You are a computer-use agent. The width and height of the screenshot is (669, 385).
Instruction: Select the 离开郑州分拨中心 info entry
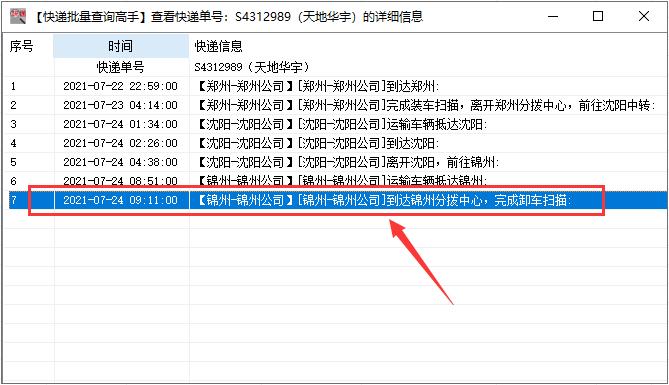click(x=426, y=105)
